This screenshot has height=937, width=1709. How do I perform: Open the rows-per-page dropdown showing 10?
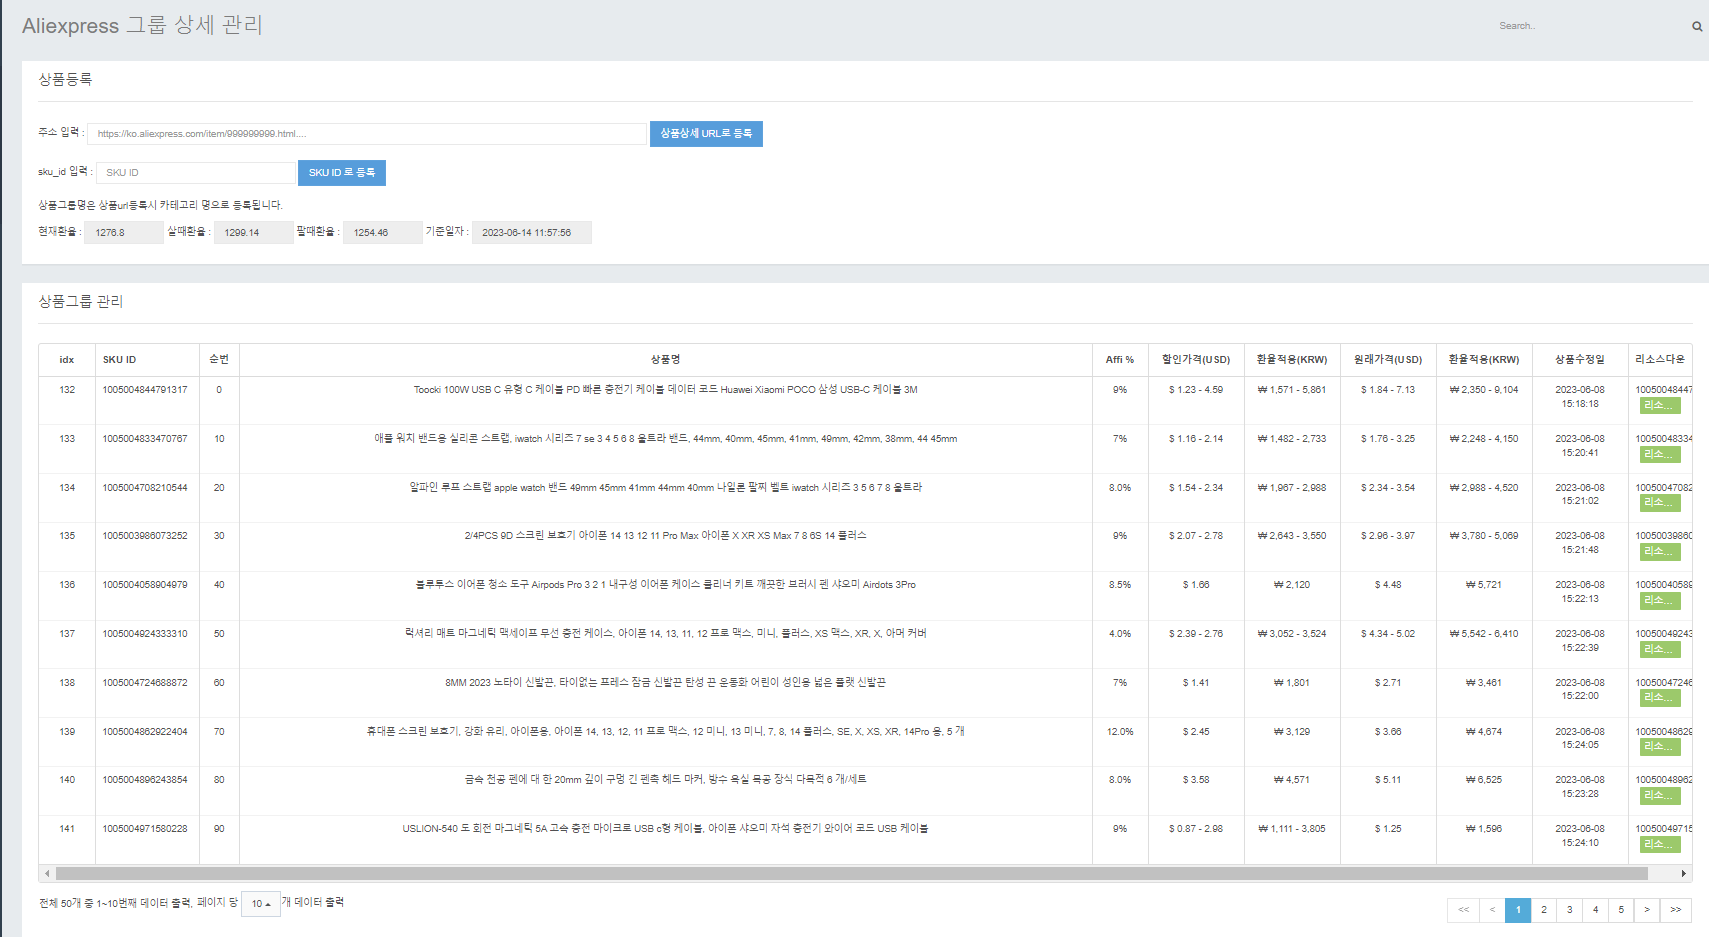pyautogui.click(x=260, y=904)
